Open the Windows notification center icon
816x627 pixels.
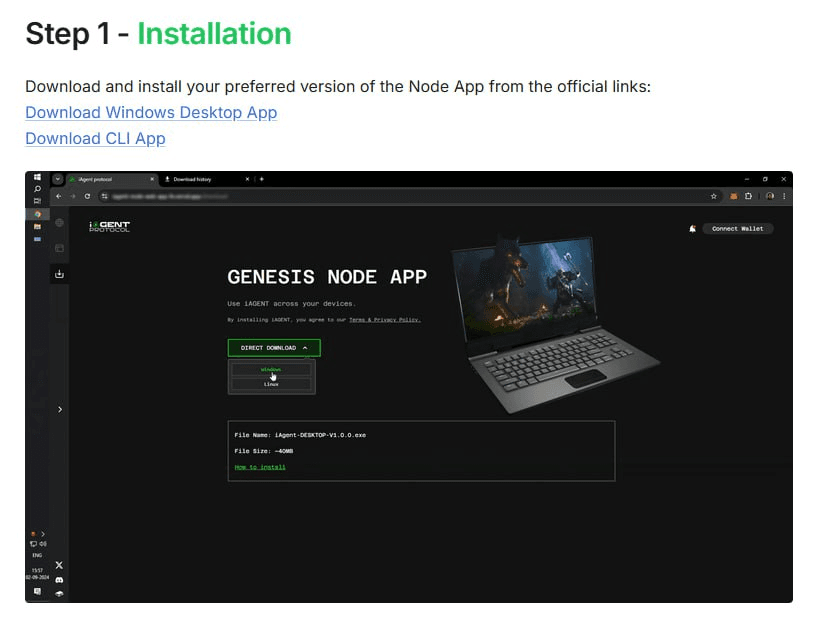(37, 592)
